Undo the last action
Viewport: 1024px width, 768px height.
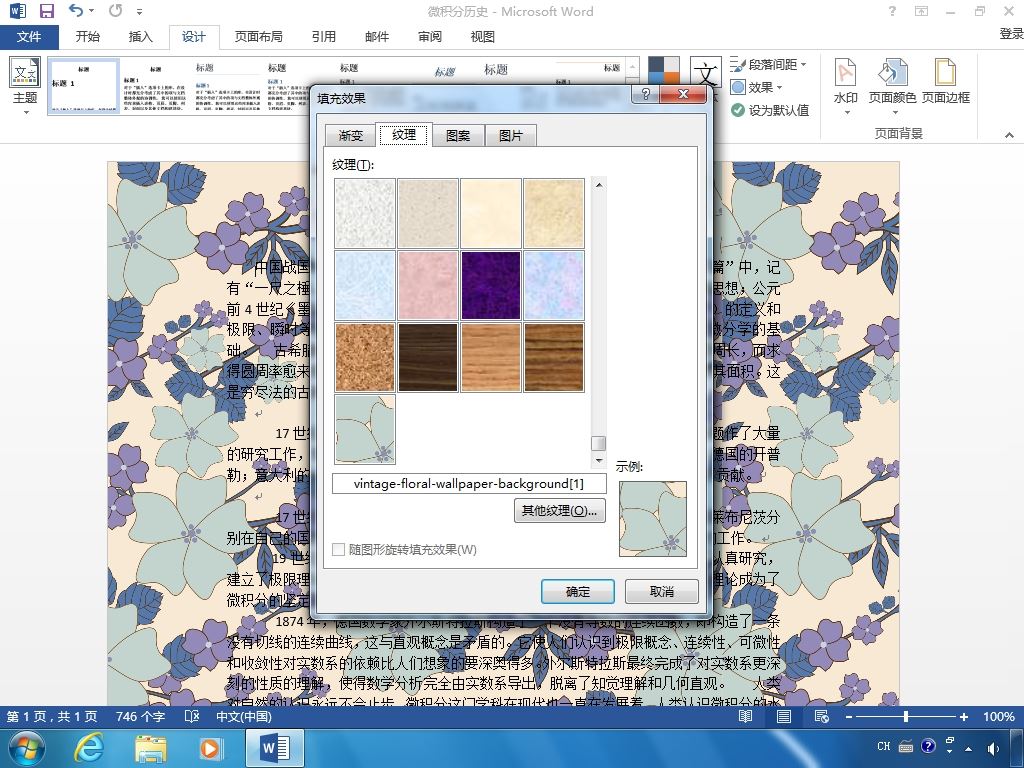tap(76, 11)
